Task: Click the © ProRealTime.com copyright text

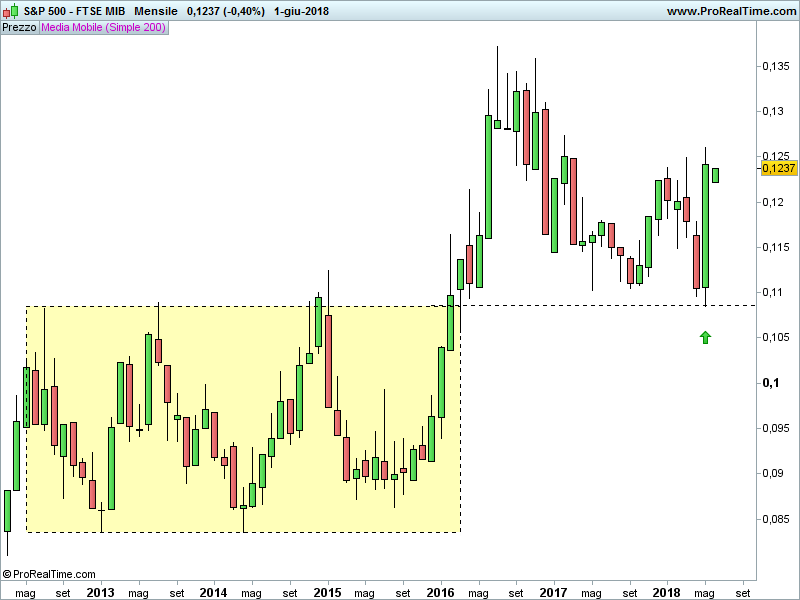Action: [x=49, y=574]
